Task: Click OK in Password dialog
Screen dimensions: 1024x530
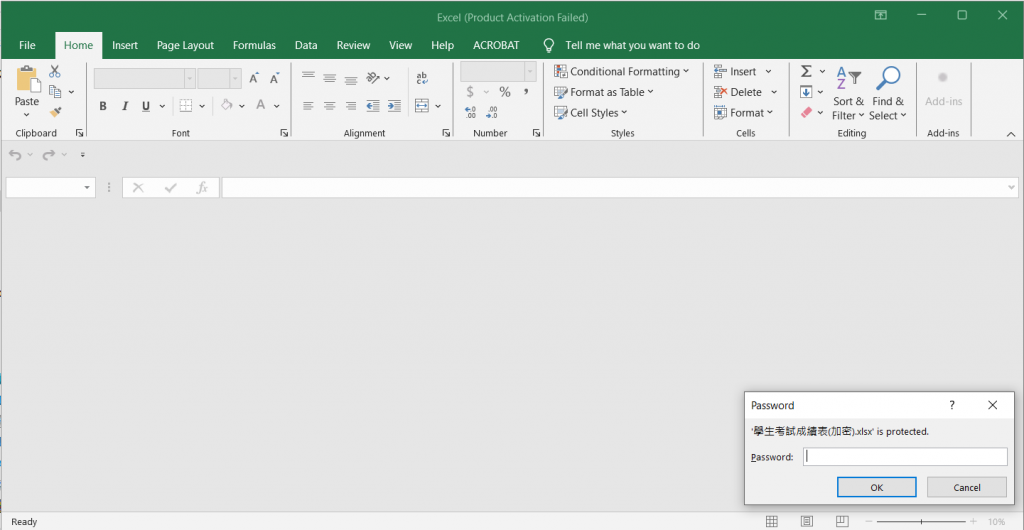Action: point(876,487)
